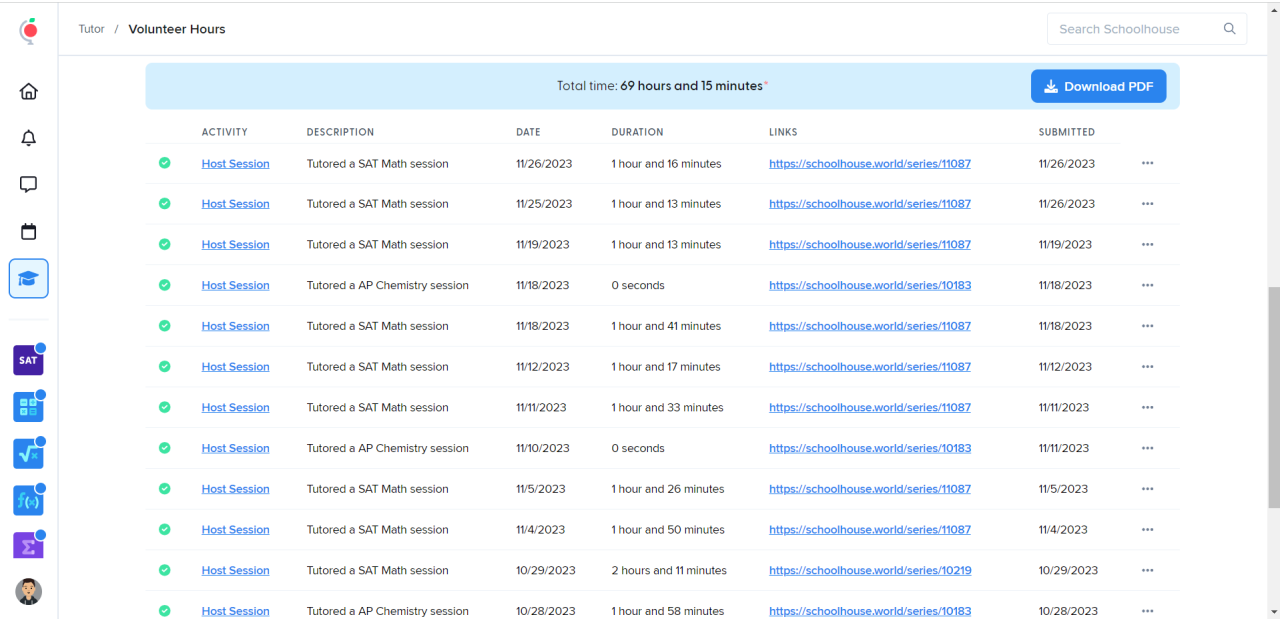Open more options for 11/25/2023 session

1147,203
